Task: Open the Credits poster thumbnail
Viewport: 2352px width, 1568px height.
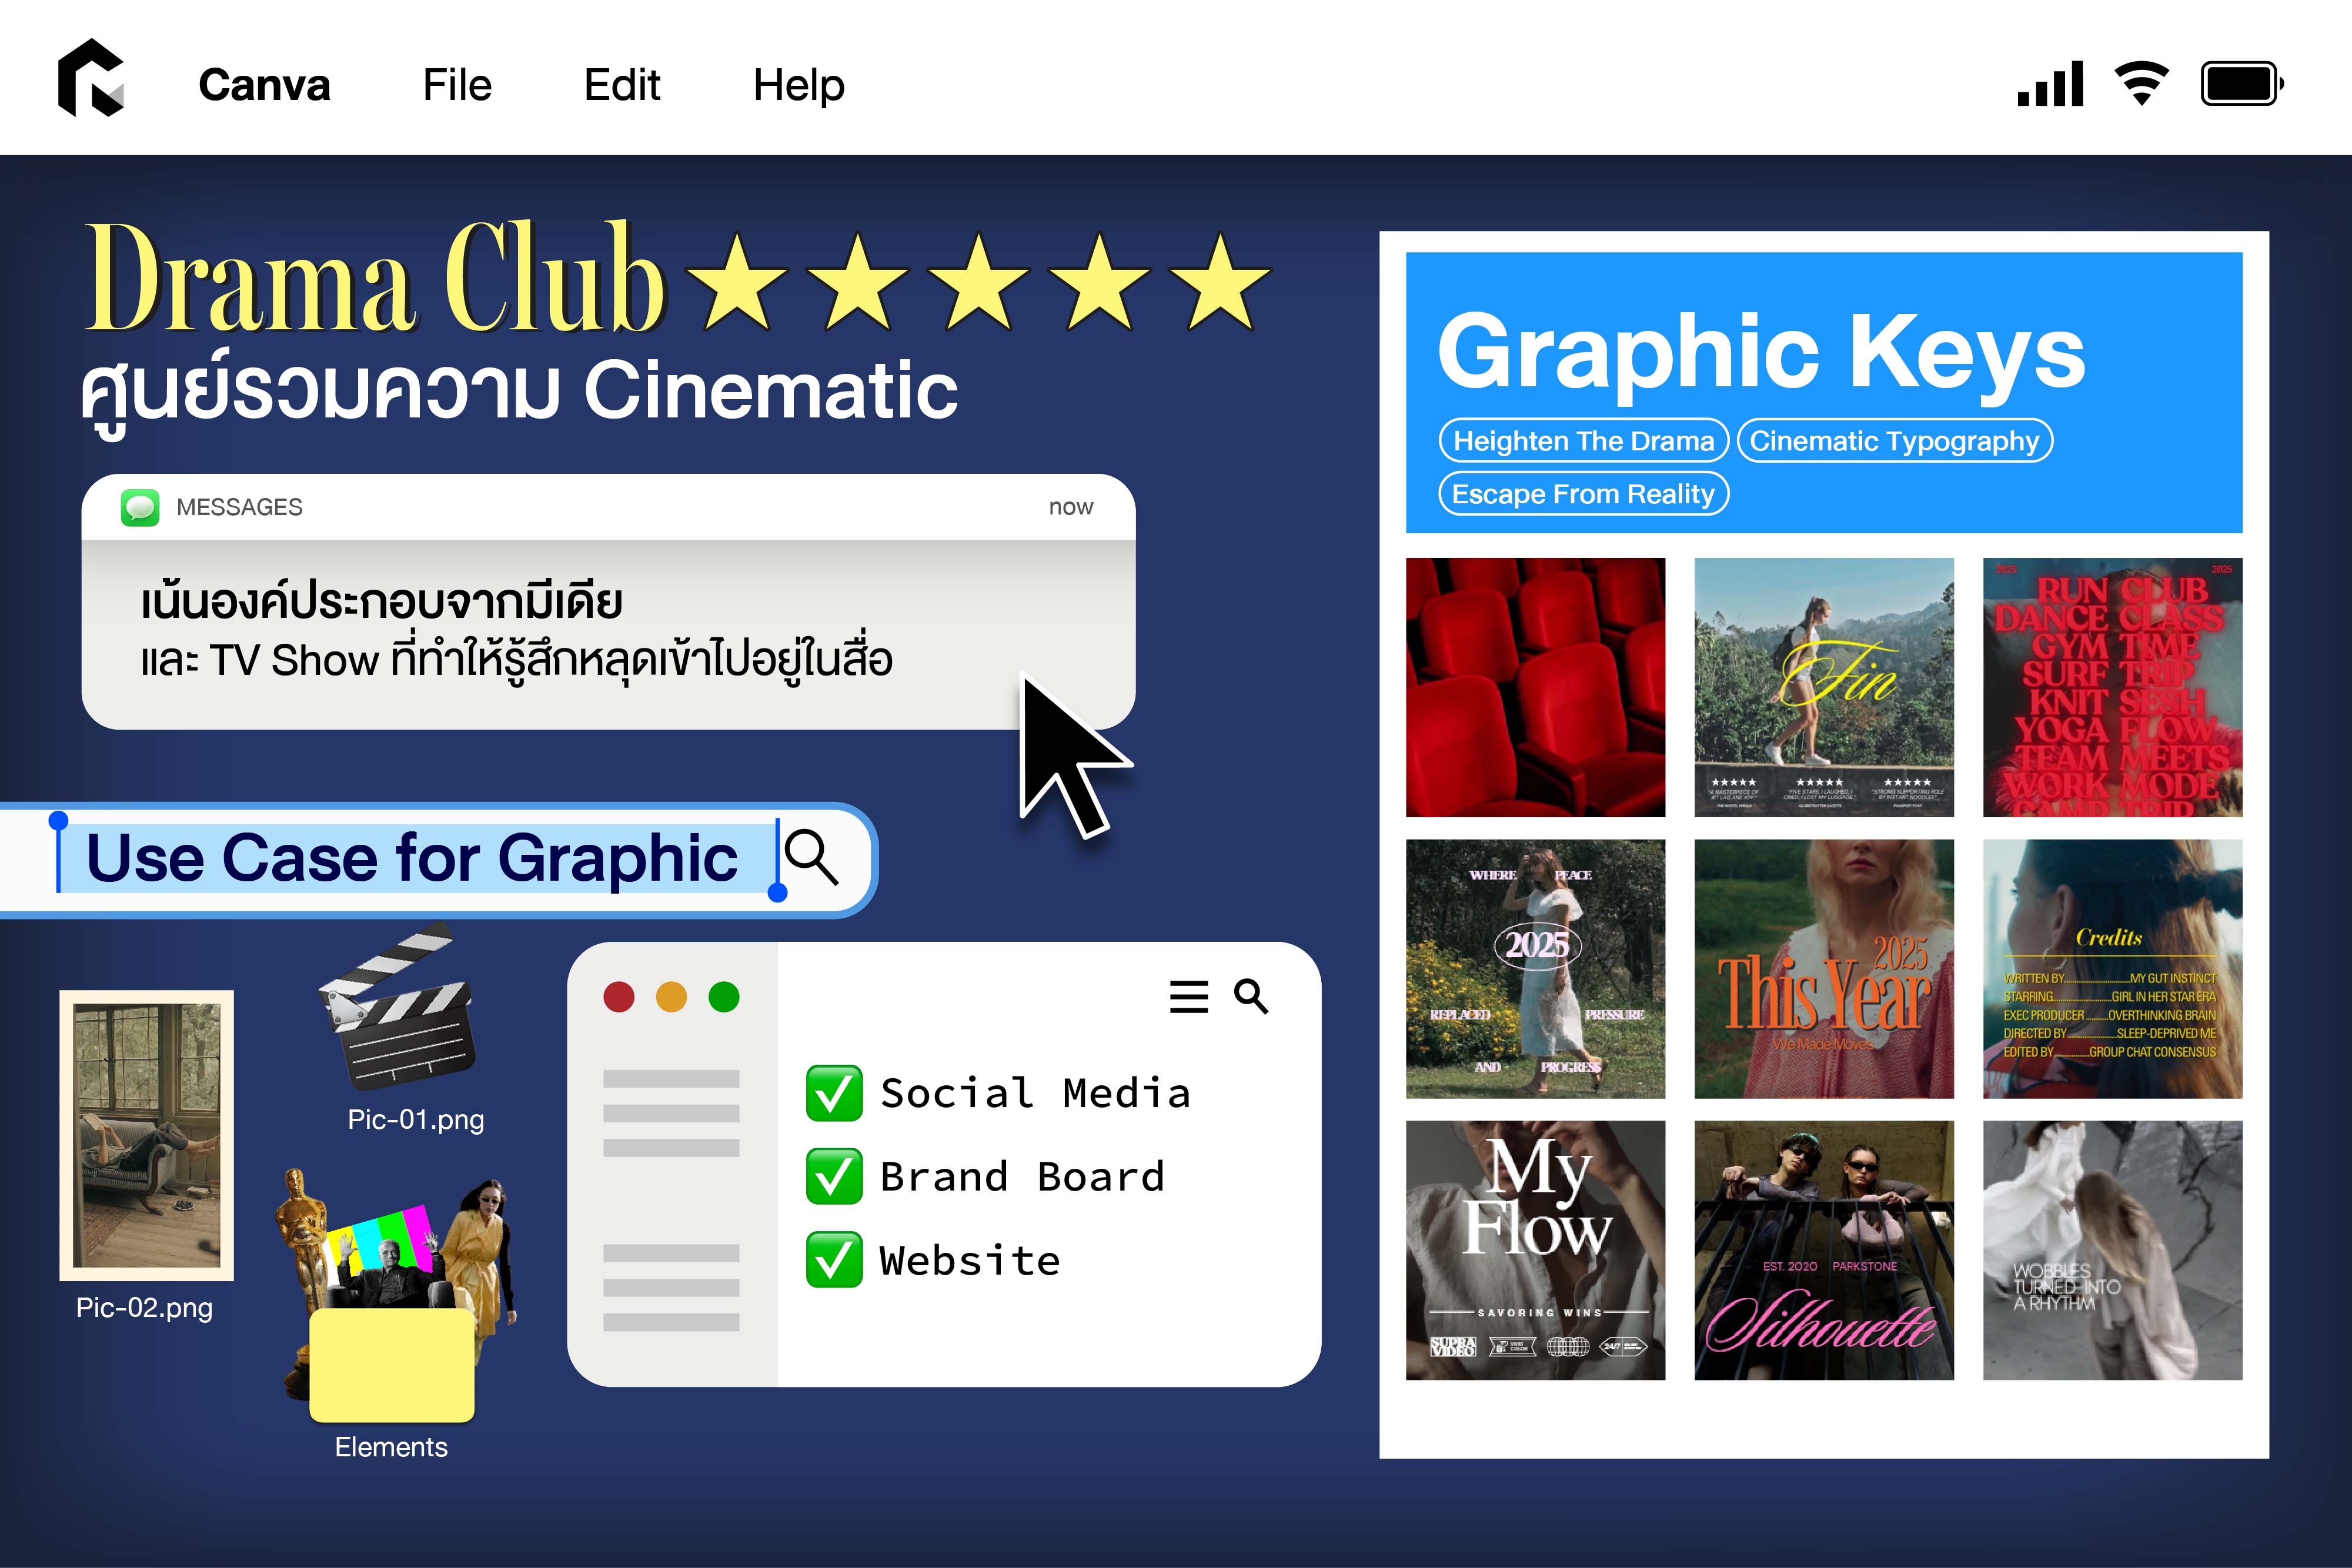Action: click(2112, 969)
